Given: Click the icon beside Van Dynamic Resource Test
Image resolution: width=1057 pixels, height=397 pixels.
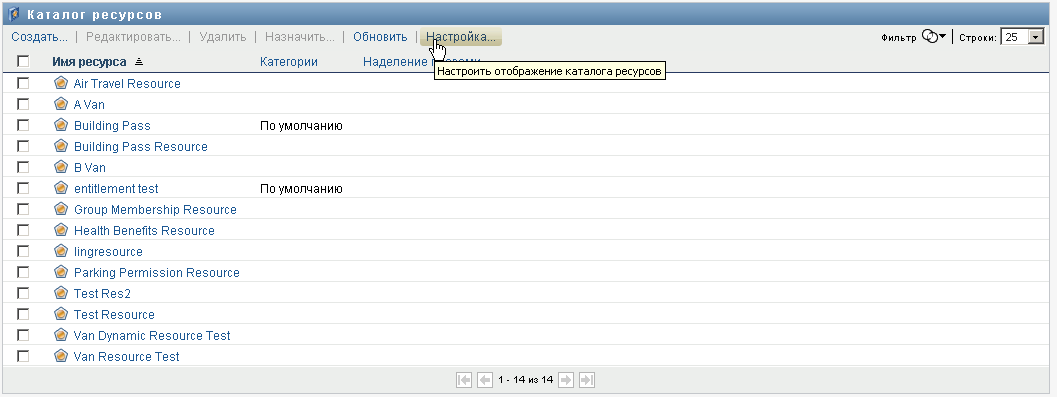Looking at the screenshot, I should [61, 335].
